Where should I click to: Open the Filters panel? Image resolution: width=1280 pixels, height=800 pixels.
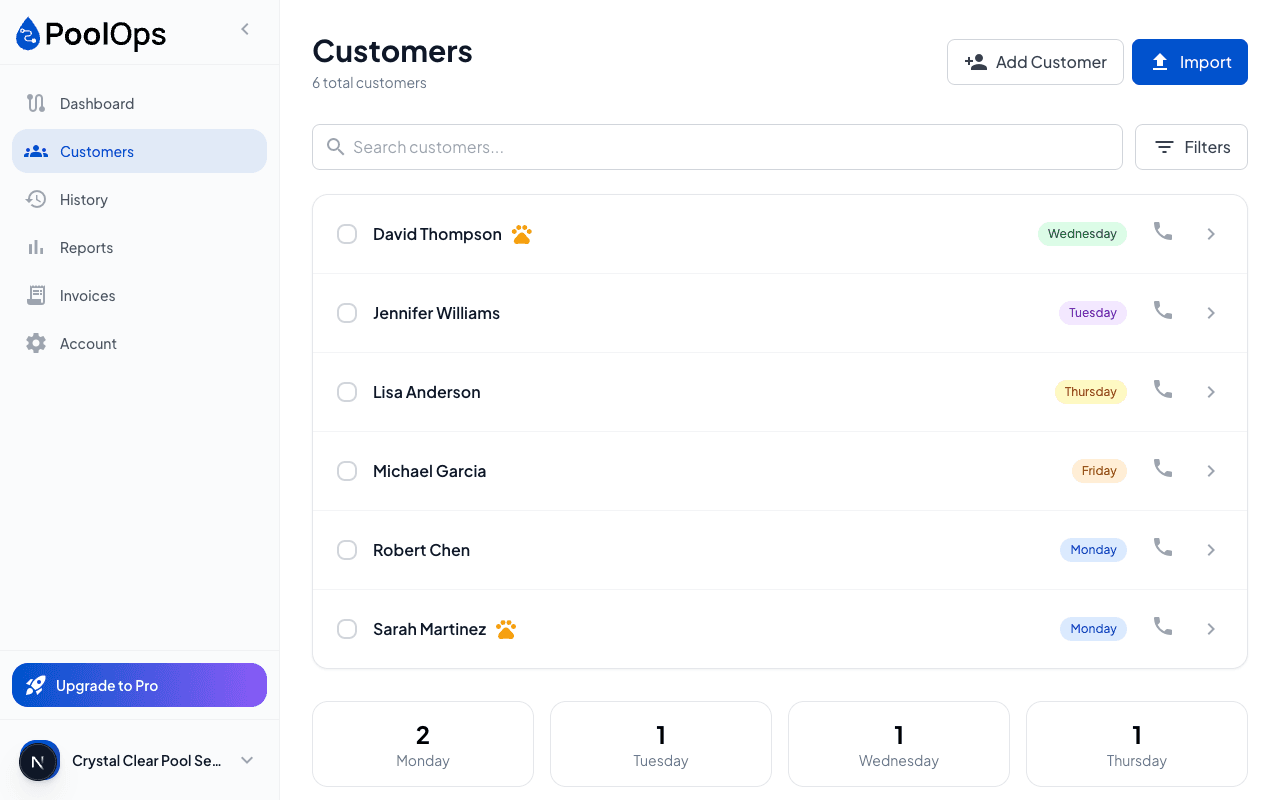pyautogui.click(x=1191, y=147)
